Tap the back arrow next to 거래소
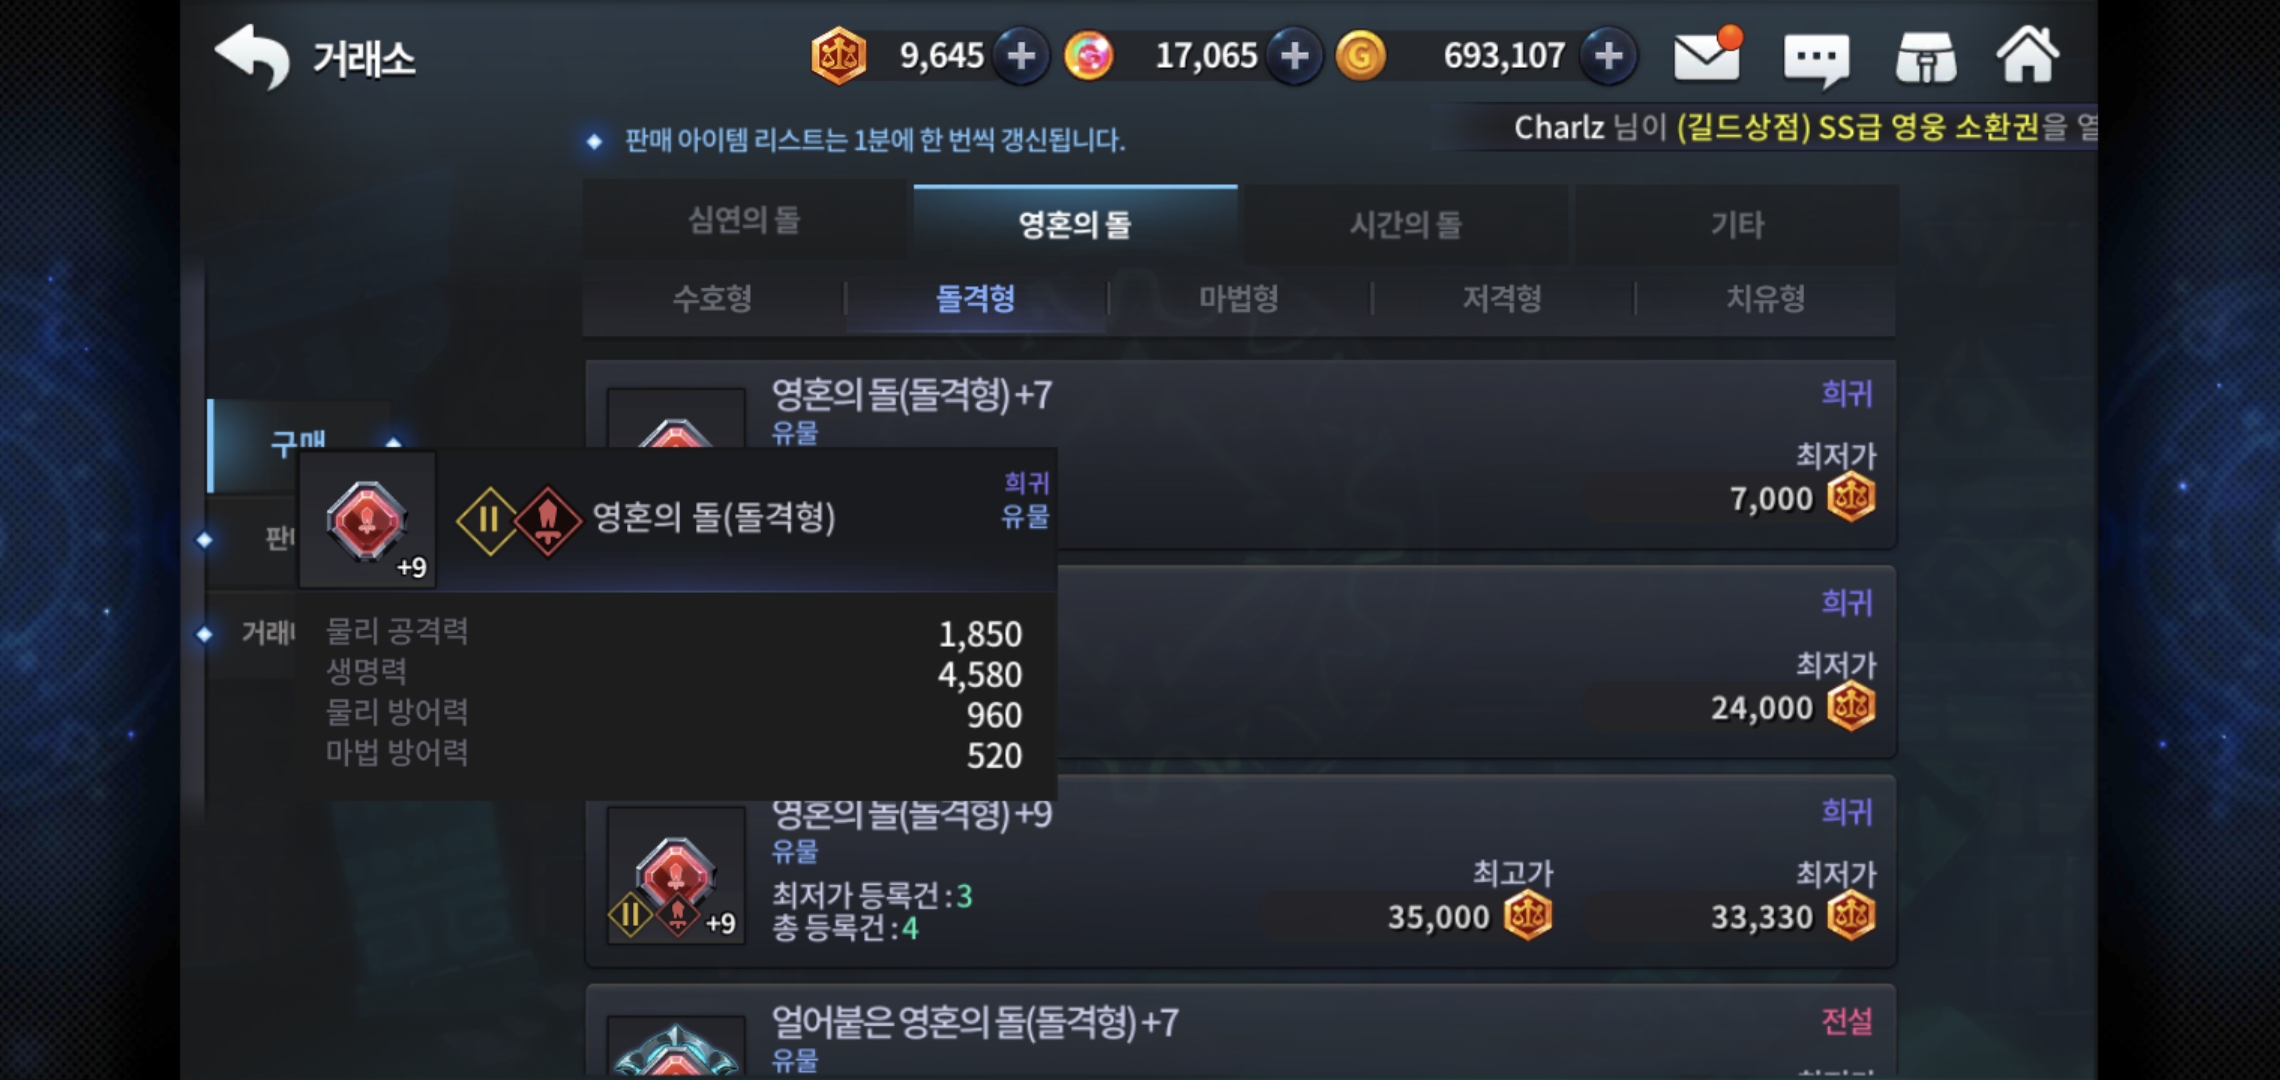 (252, 57)
